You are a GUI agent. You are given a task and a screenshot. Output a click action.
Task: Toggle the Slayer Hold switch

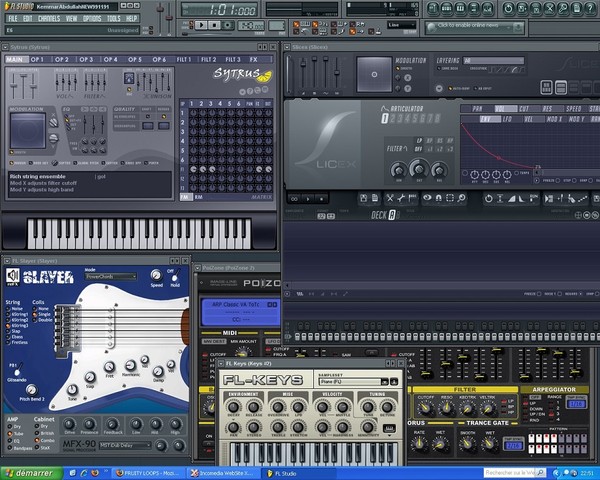[175, 278]
